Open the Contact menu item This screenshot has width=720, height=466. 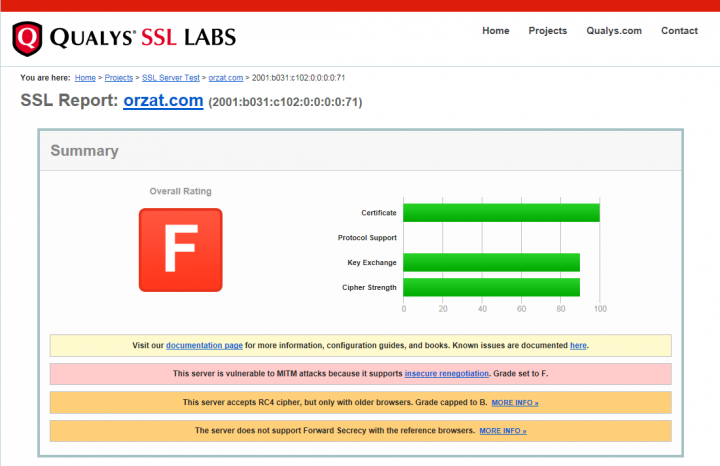(679, 31)
